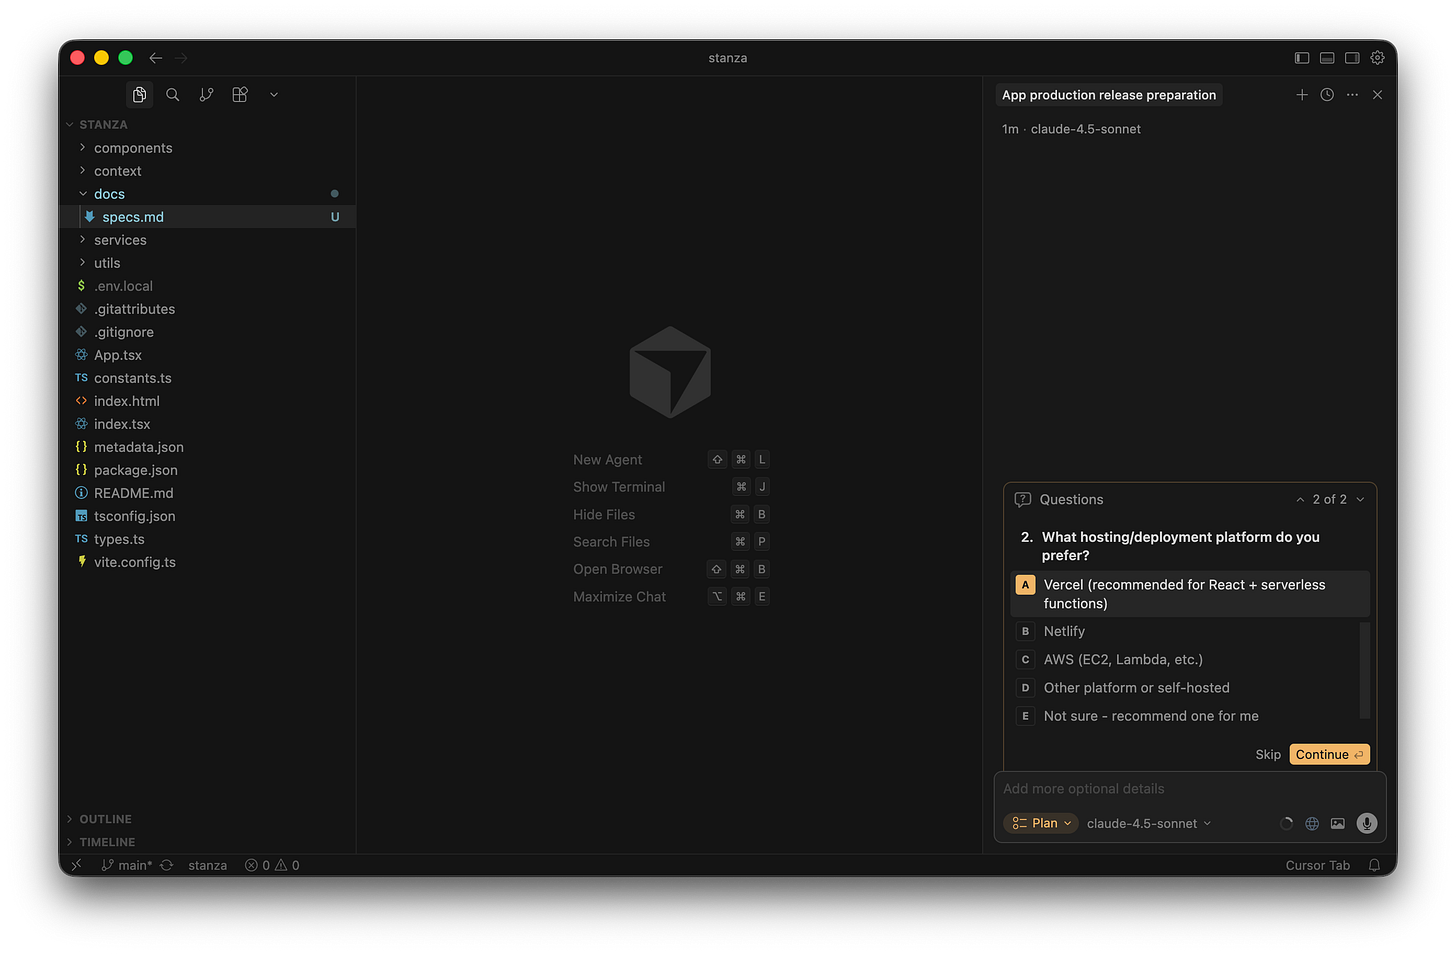Activate the Search icon in the sidebar

coord(172,94)
